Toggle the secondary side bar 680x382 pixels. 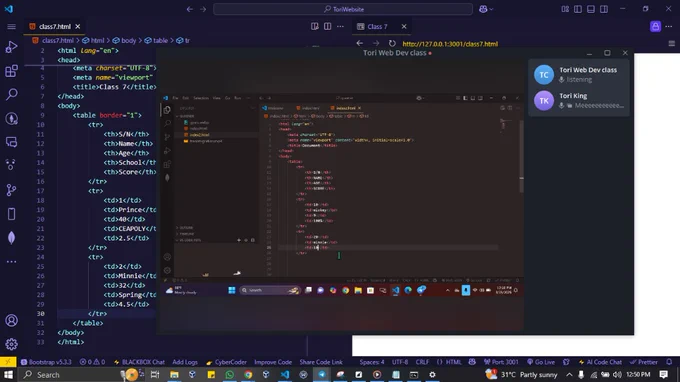click(604, 9)
